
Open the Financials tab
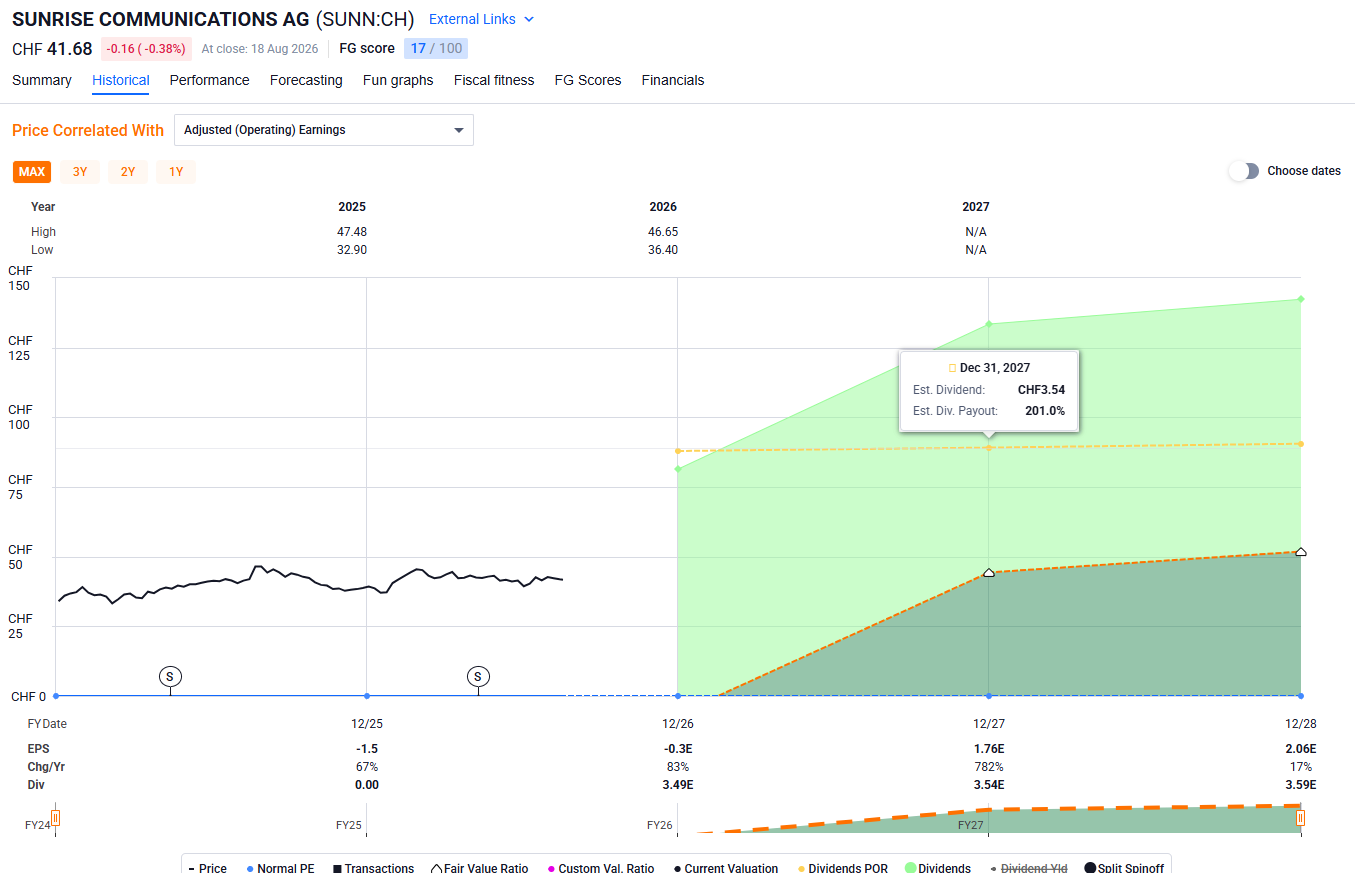(673, 80)
